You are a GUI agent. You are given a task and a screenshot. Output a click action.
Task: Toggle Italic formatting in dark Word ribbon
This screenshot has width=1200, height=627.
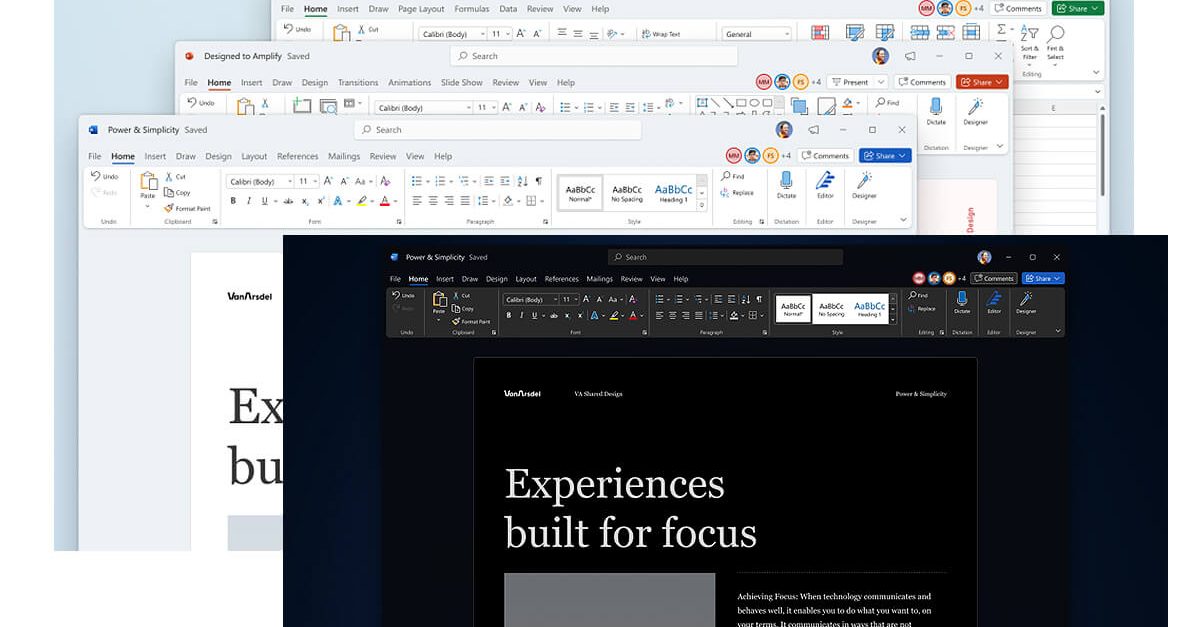pyautogui.click(x=520, y=315)
